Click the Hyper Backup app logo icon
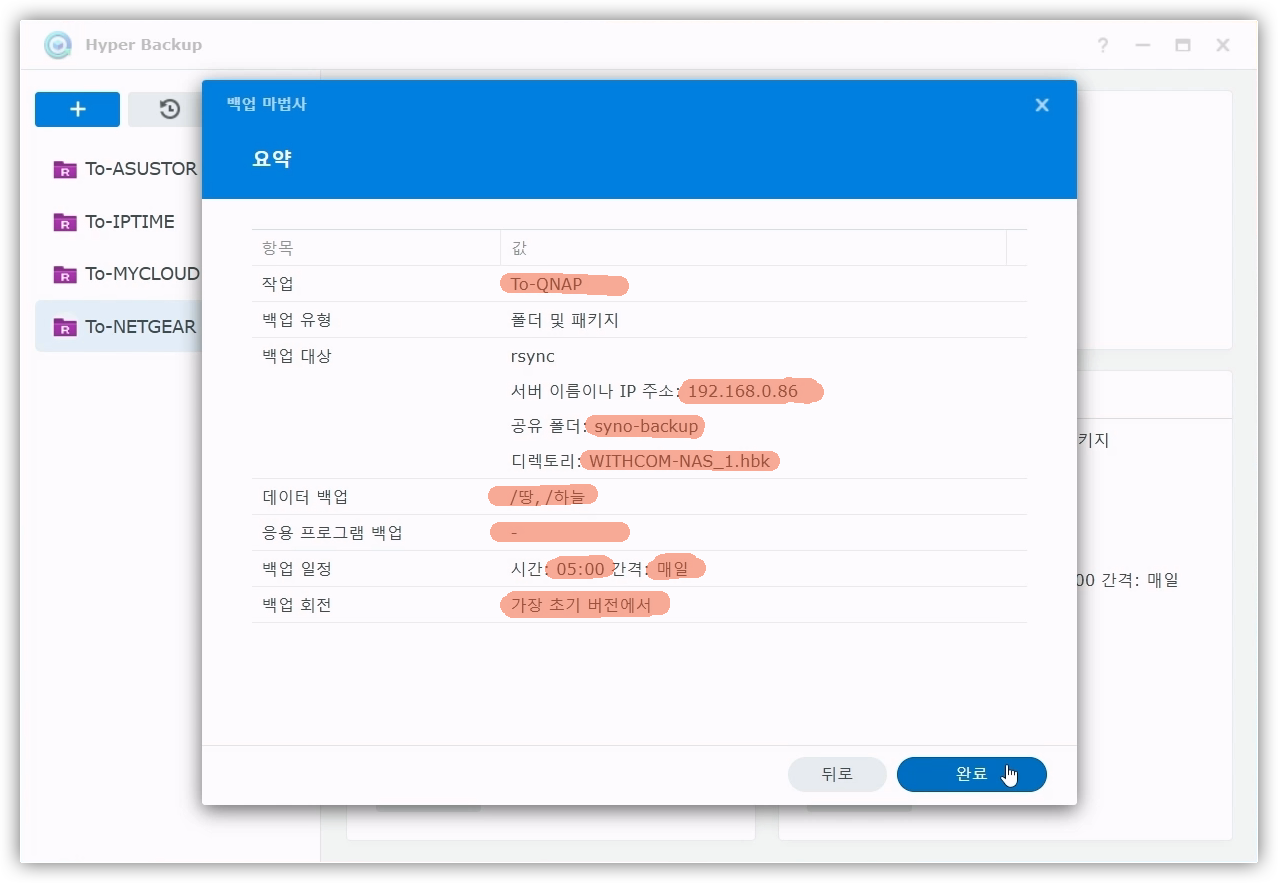The image size is (1278, 883). pyautogui.click(x=58, y=45)
